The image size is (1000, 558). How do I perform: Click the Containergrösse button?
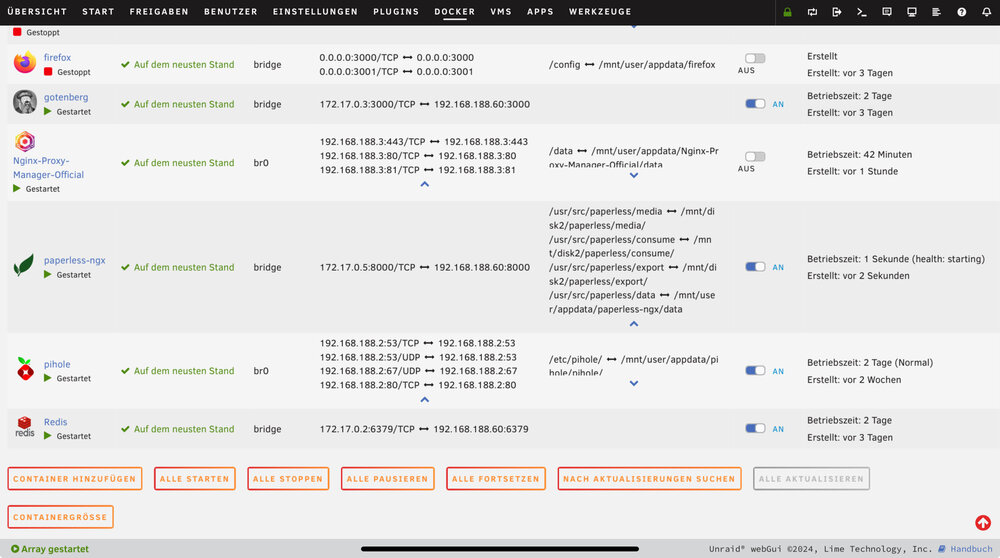click(x=61, y=517)
